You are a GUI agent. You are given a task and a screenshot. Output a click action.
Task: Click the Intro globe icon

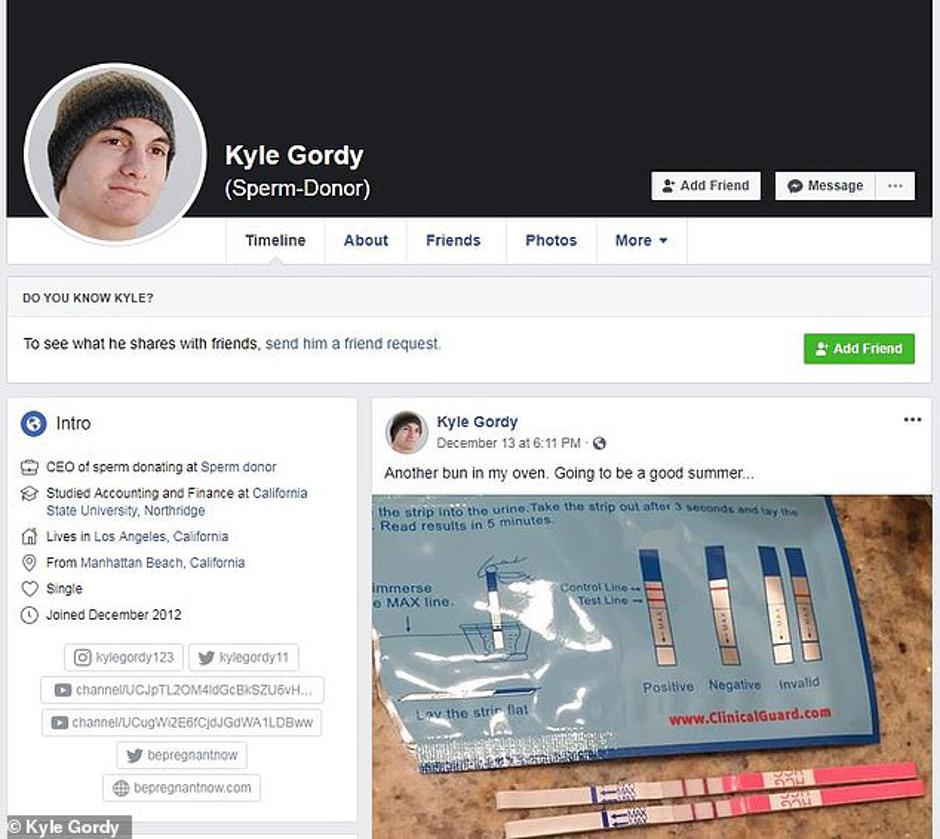pyautogui.click(x=33, y=424)
